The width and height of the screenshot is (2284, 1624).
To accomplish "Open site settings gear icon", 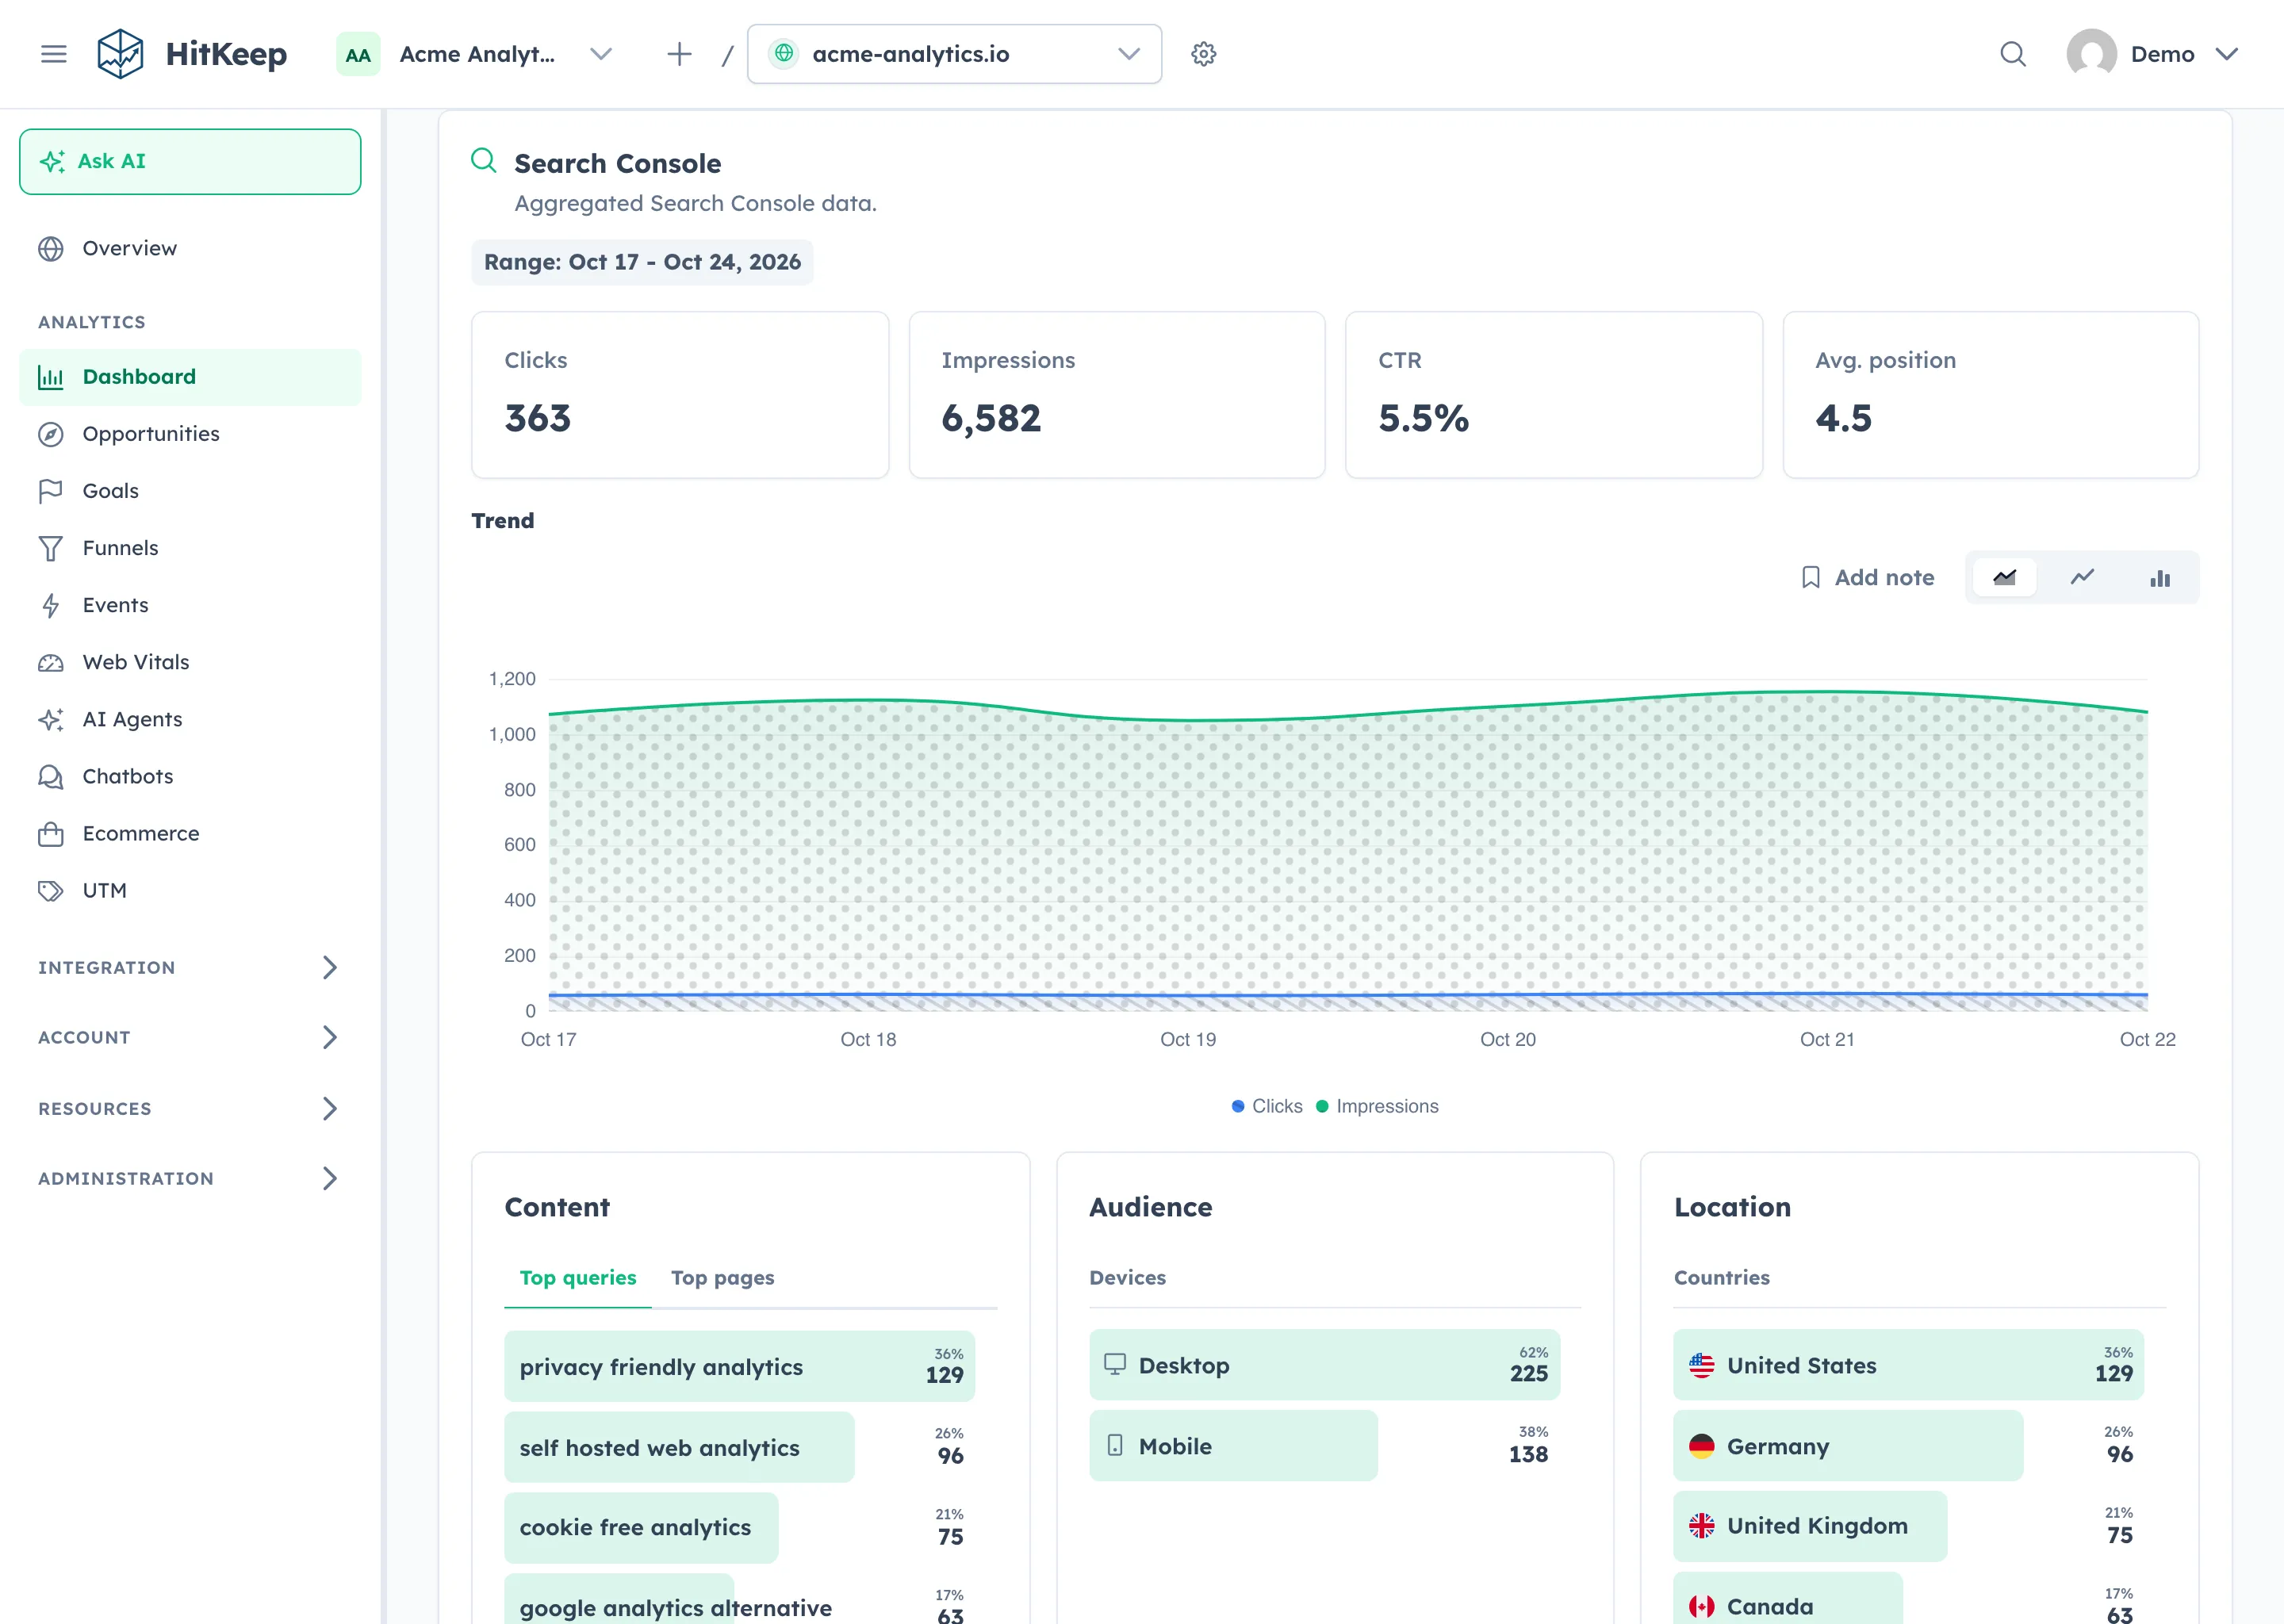I will pos(1203,54).
